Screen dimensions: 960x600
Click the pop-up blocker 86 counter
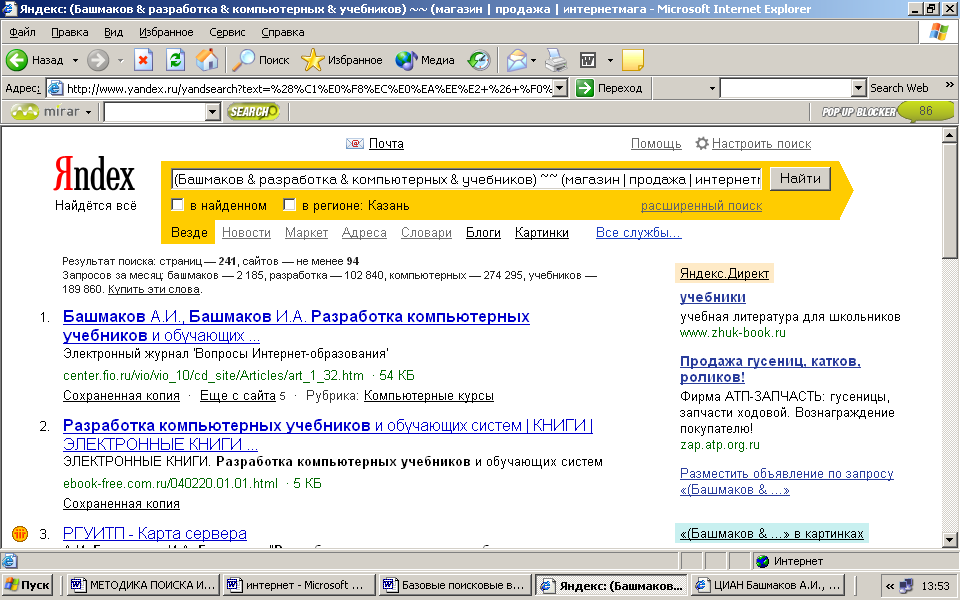[926, 111]
